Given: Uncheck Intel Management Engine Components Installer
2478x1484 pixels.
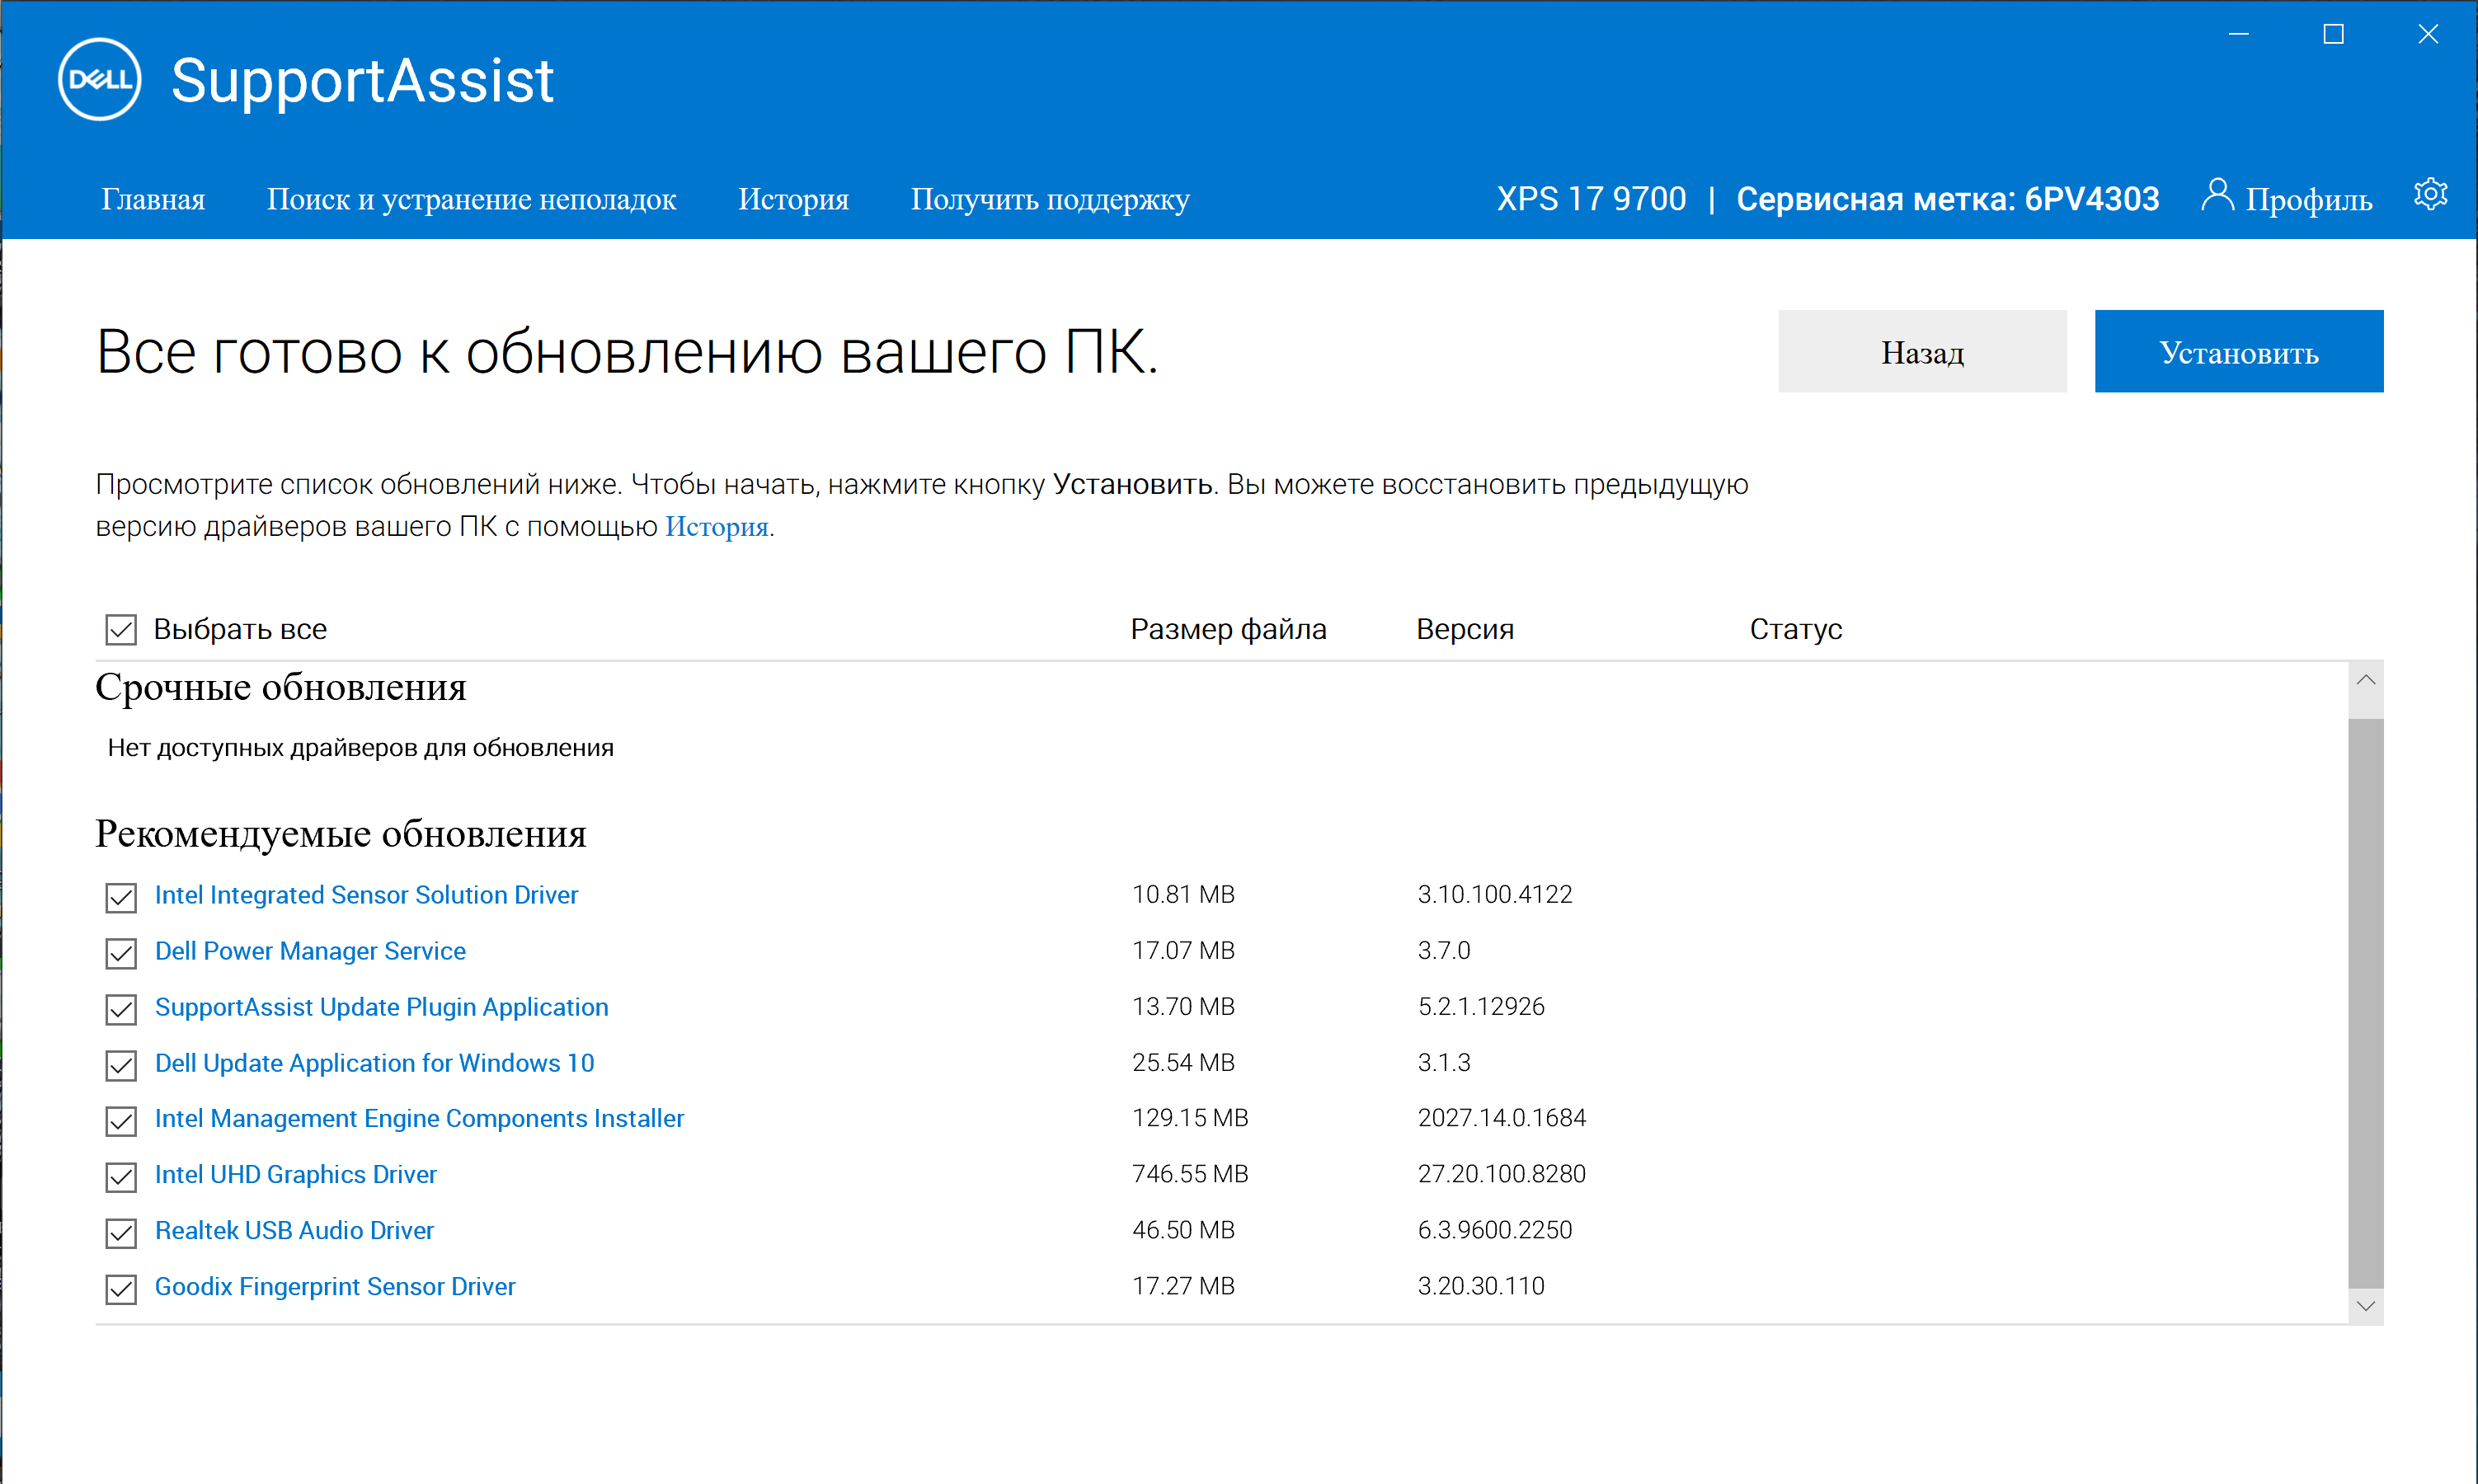Looking at the screenshot, I should click(121, 1121).
